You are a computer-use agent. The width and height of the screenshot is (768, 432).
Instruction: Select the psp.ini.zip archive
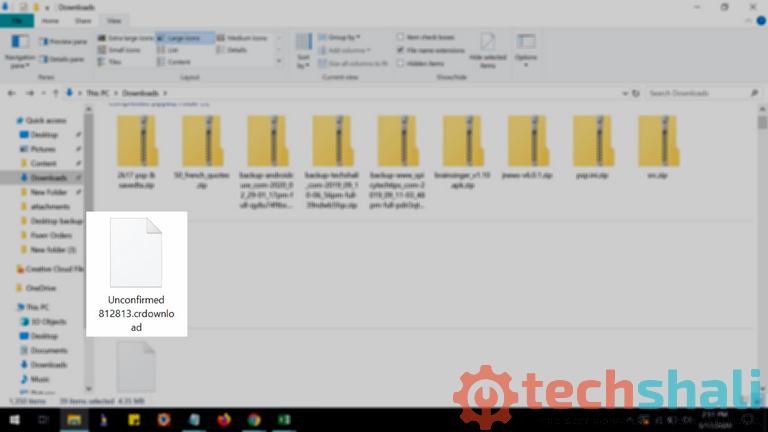(x=592, y=147)
